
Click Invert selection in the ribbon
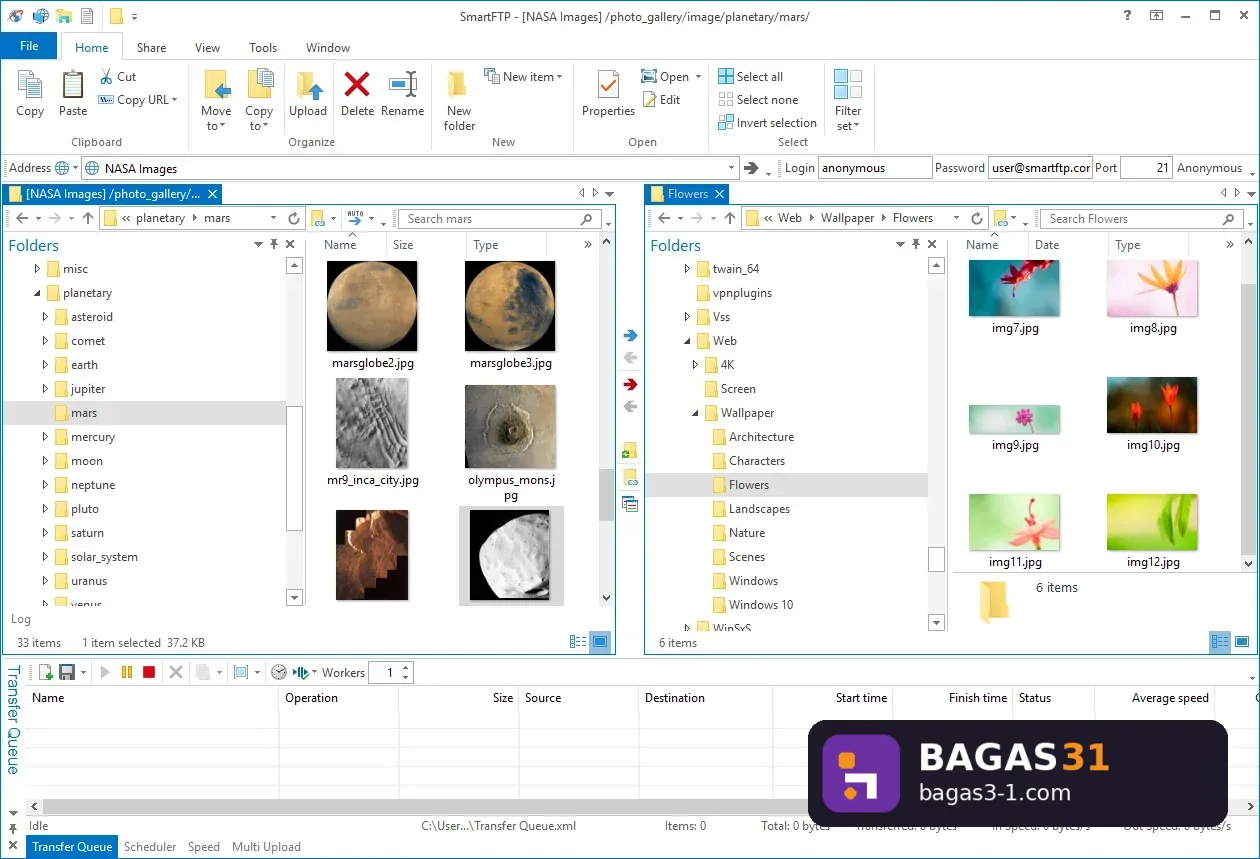click(767, 123)
